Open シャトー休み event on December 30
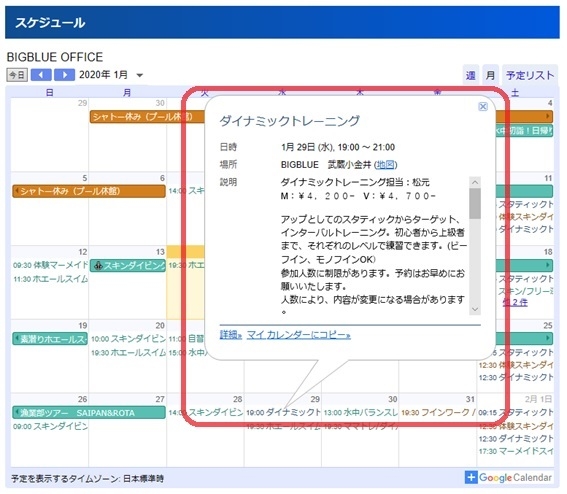 coord(146,117)
